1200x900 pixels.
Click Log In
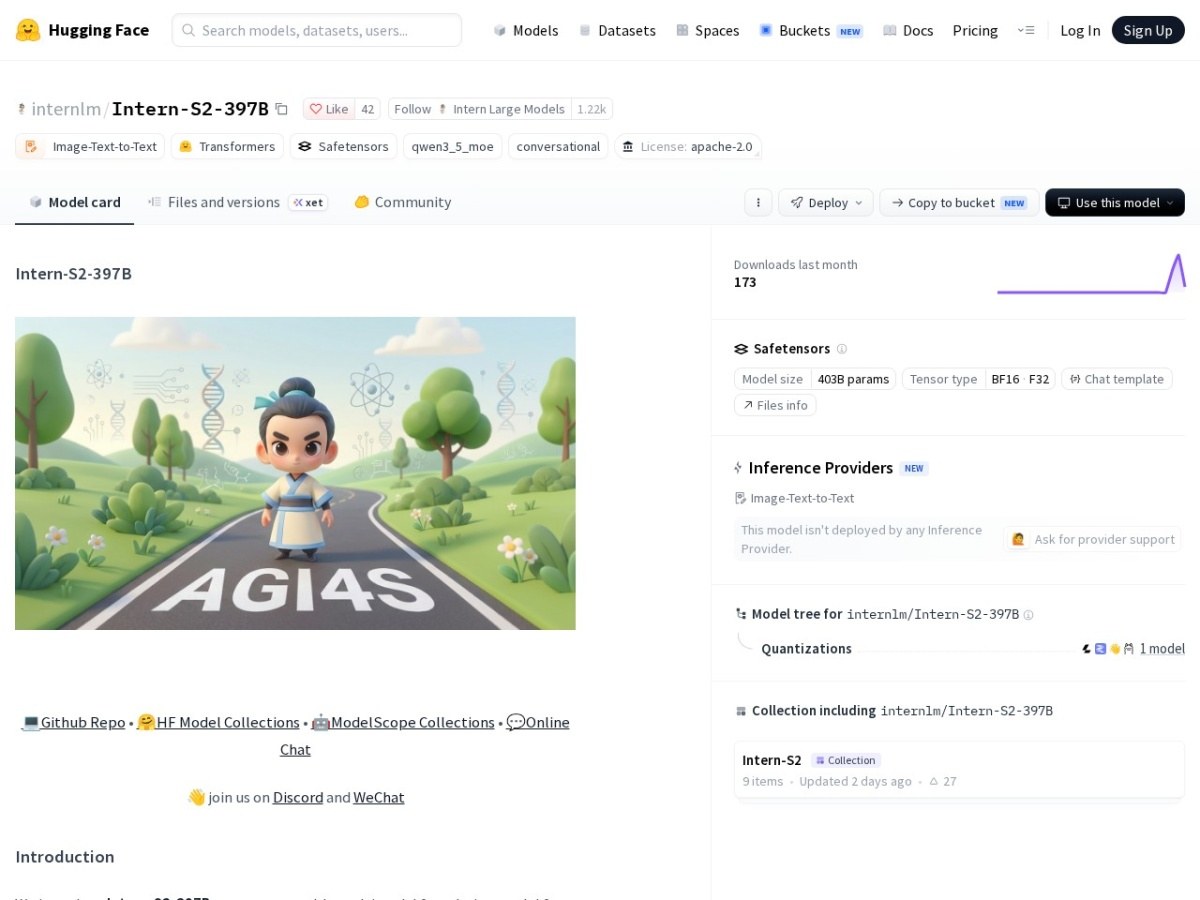coord(1080,30)
